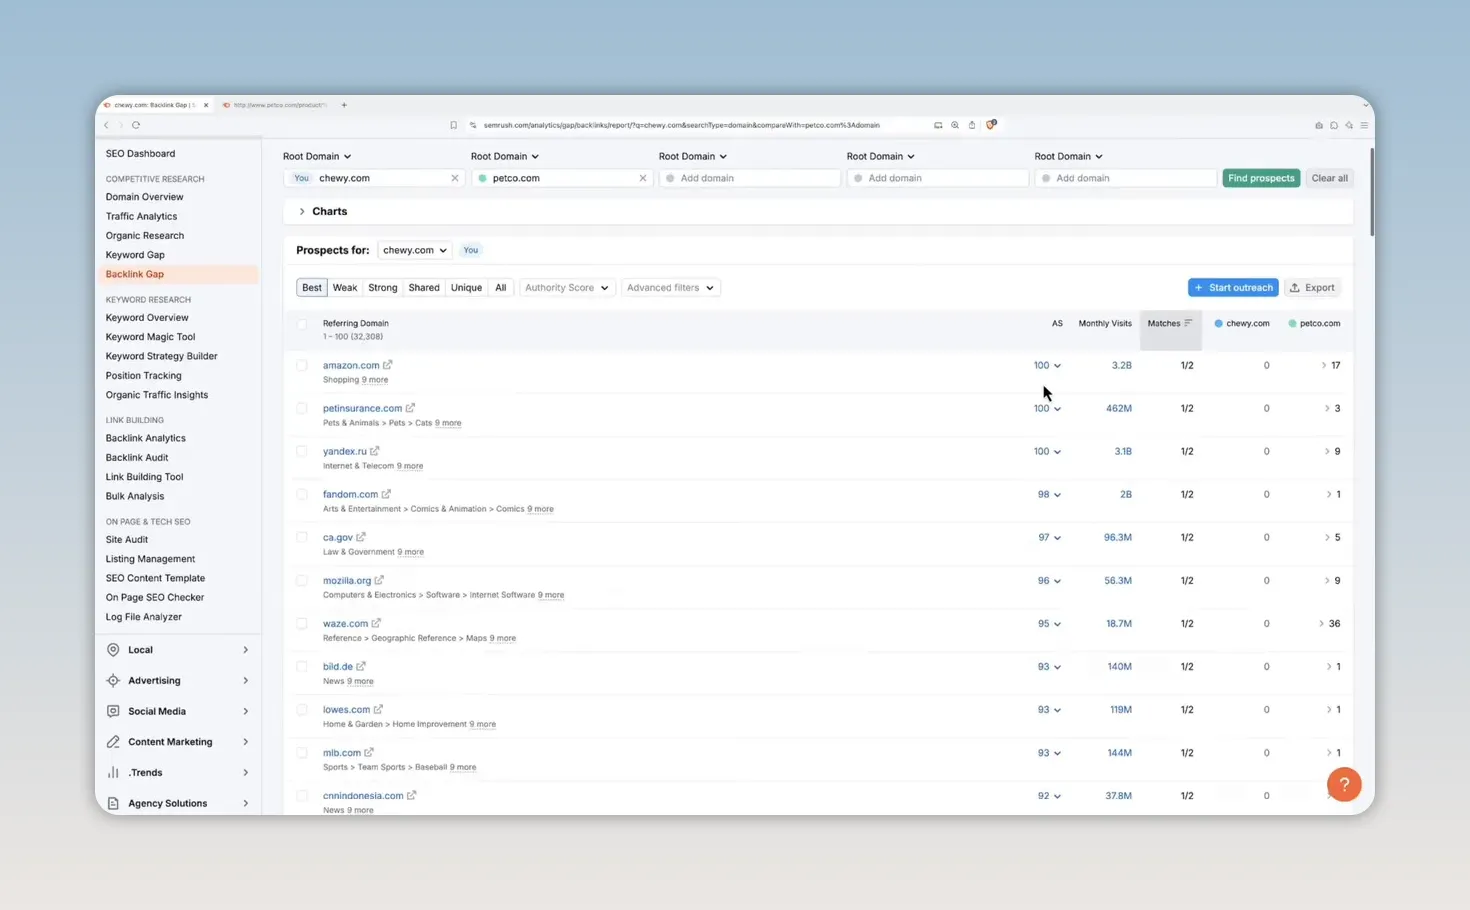Open Root Domain dropdown above chewy.com
The height and width of the screenshot is (910, 1470).
click(x=317, y=156)
